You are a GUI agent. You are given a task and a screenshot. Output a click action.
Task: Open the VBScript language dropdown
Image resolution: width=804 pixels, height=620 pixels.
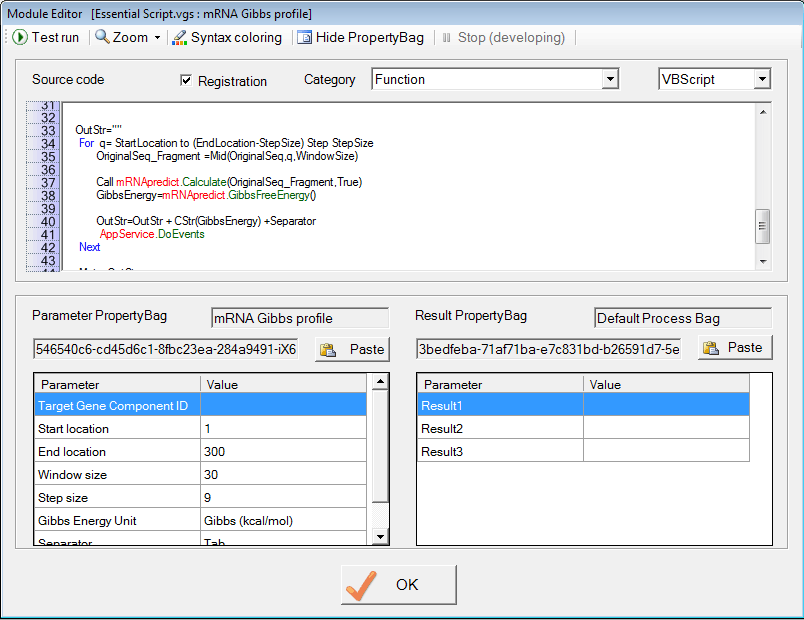pyautogui.click(x=762, y=79)
